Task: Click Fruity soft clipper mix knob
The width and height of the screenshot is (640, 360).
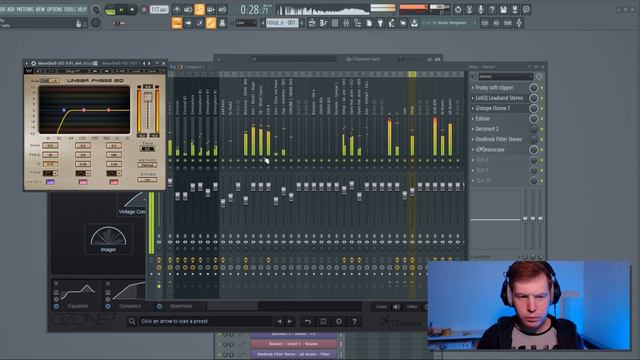Action: pyautogui.click(x=533, y=88)
